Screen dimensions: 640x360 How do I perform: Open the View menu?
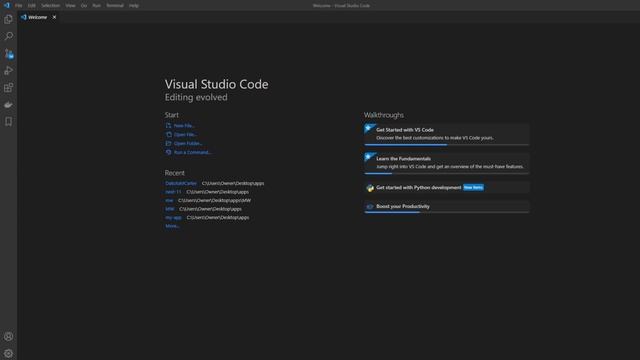click(x=70, y=6)
